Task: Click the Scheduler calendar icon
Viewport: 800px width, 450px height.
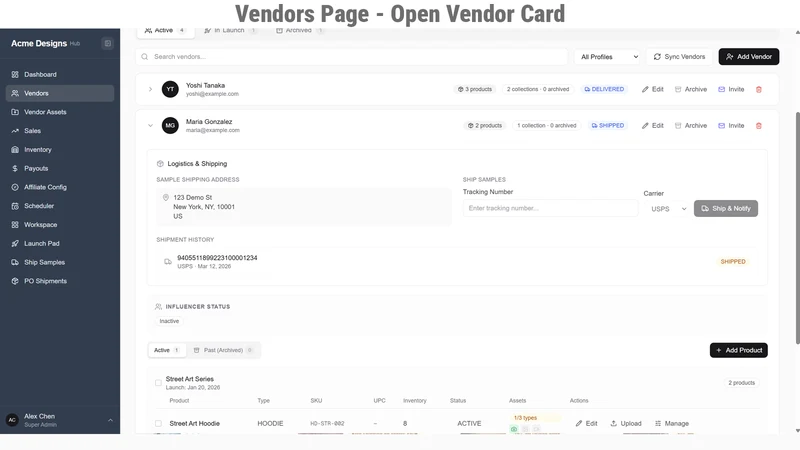Action: (x=15, y=206)
